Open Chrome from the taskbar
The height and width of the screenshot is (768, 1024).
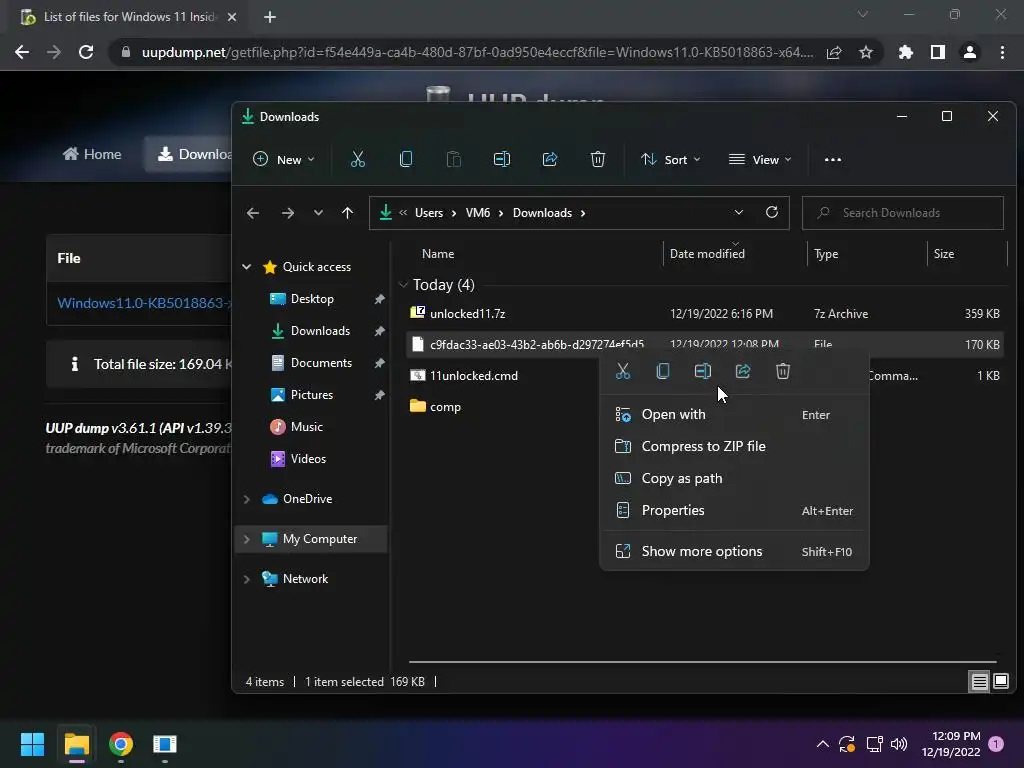[x=121, y=744]
